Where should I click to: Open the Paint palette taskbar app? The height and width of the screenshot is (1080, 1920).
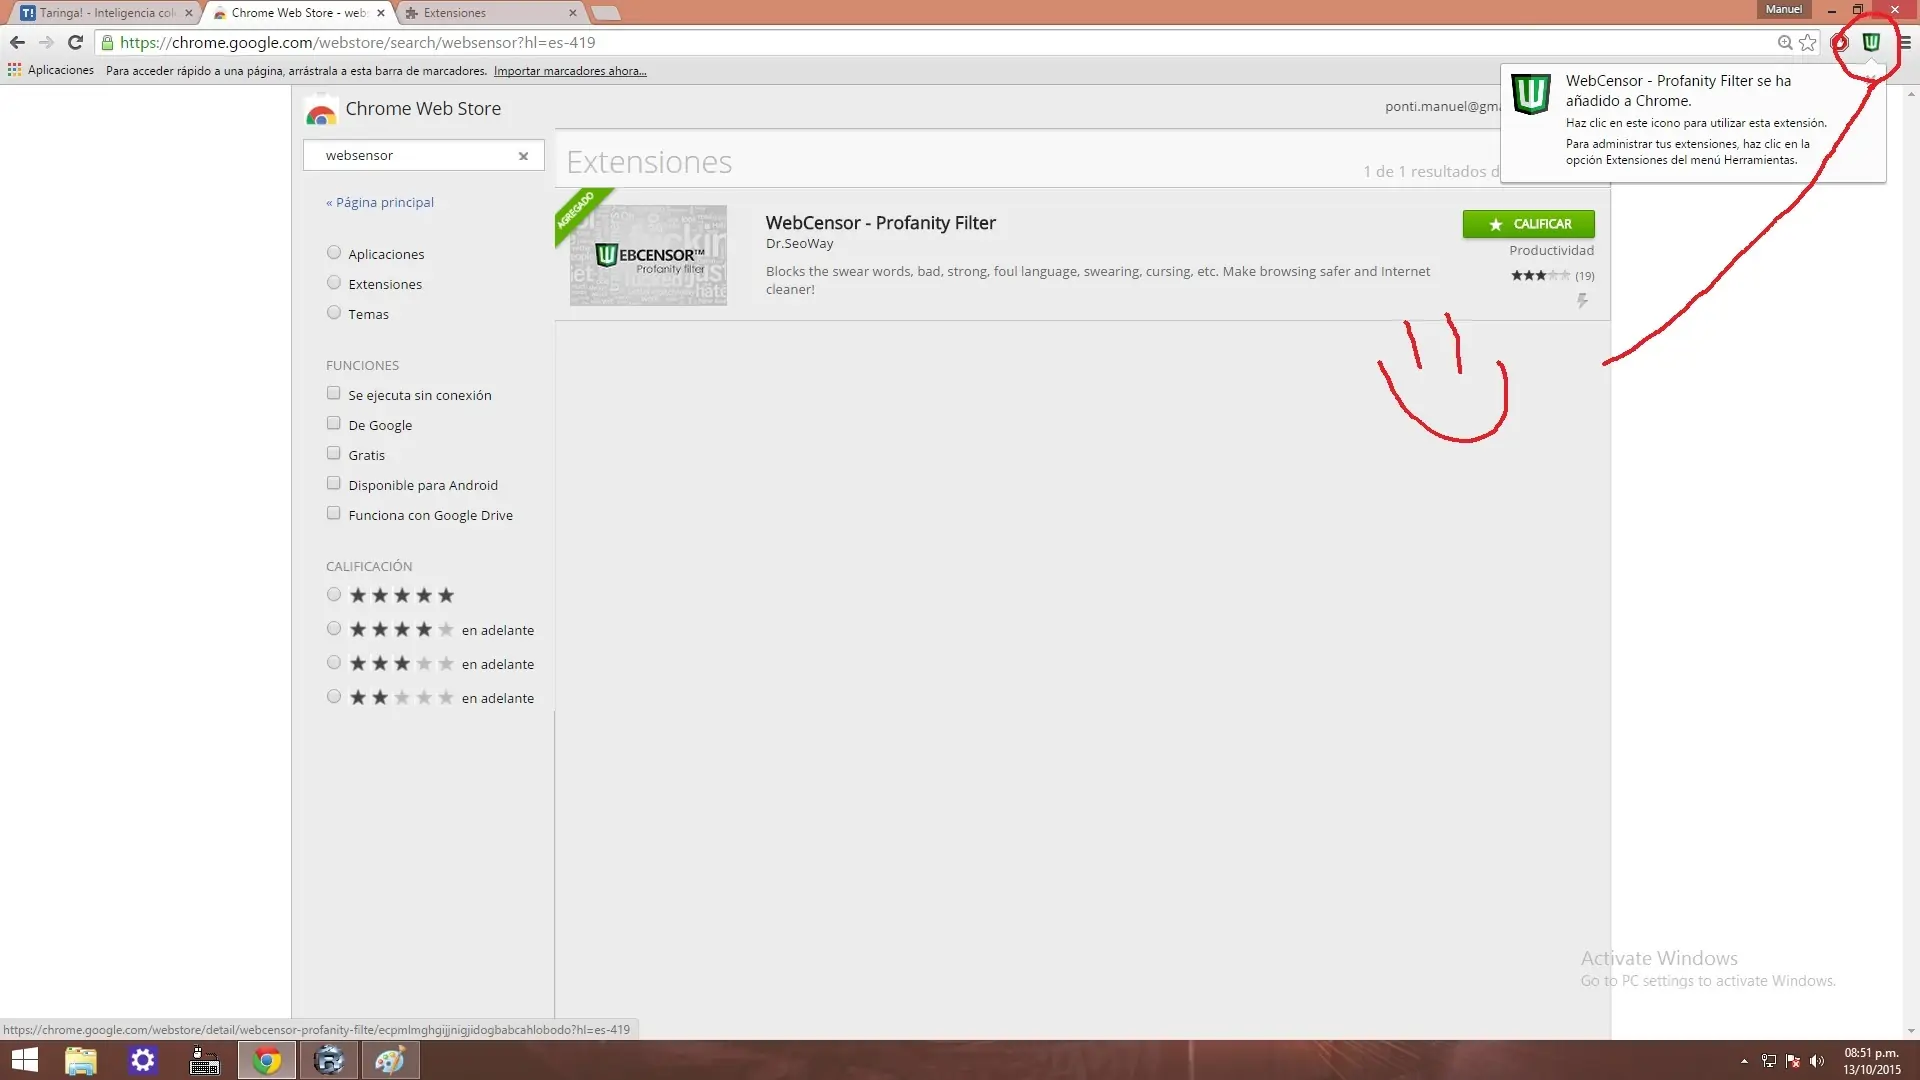(390, 1060)
